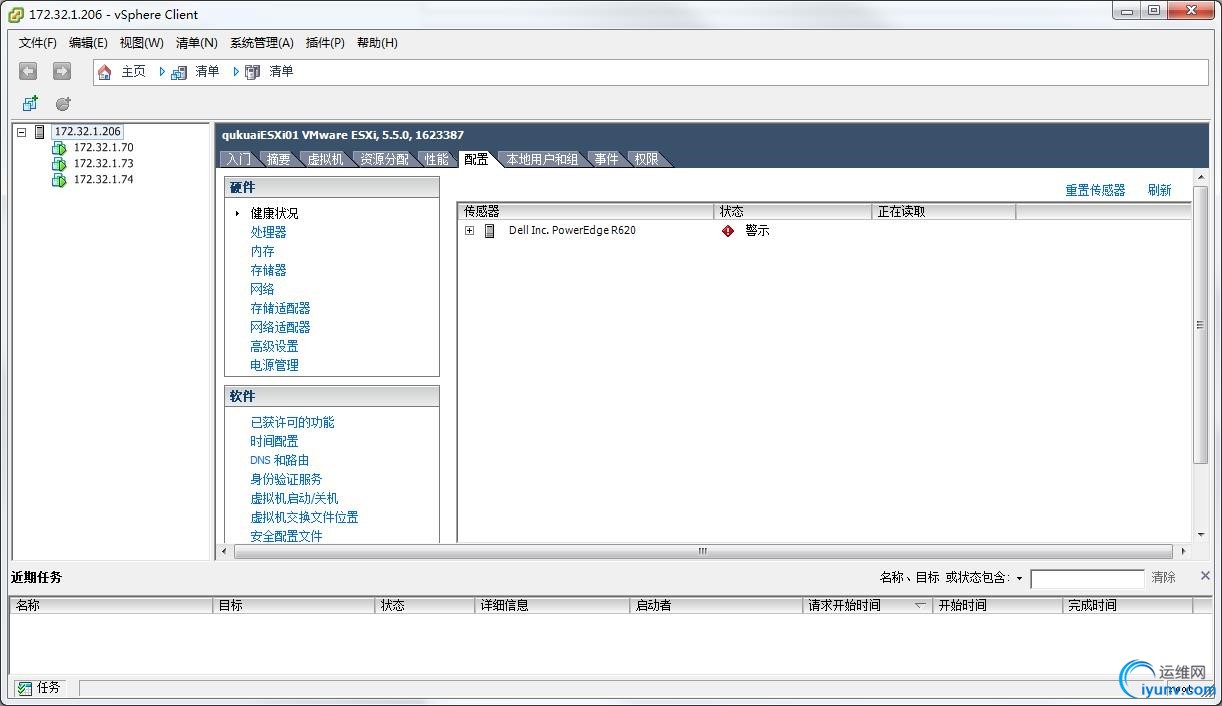Click the back navigation arrow
Screen dimensions: 1222x706
click(x=28, y=71)
